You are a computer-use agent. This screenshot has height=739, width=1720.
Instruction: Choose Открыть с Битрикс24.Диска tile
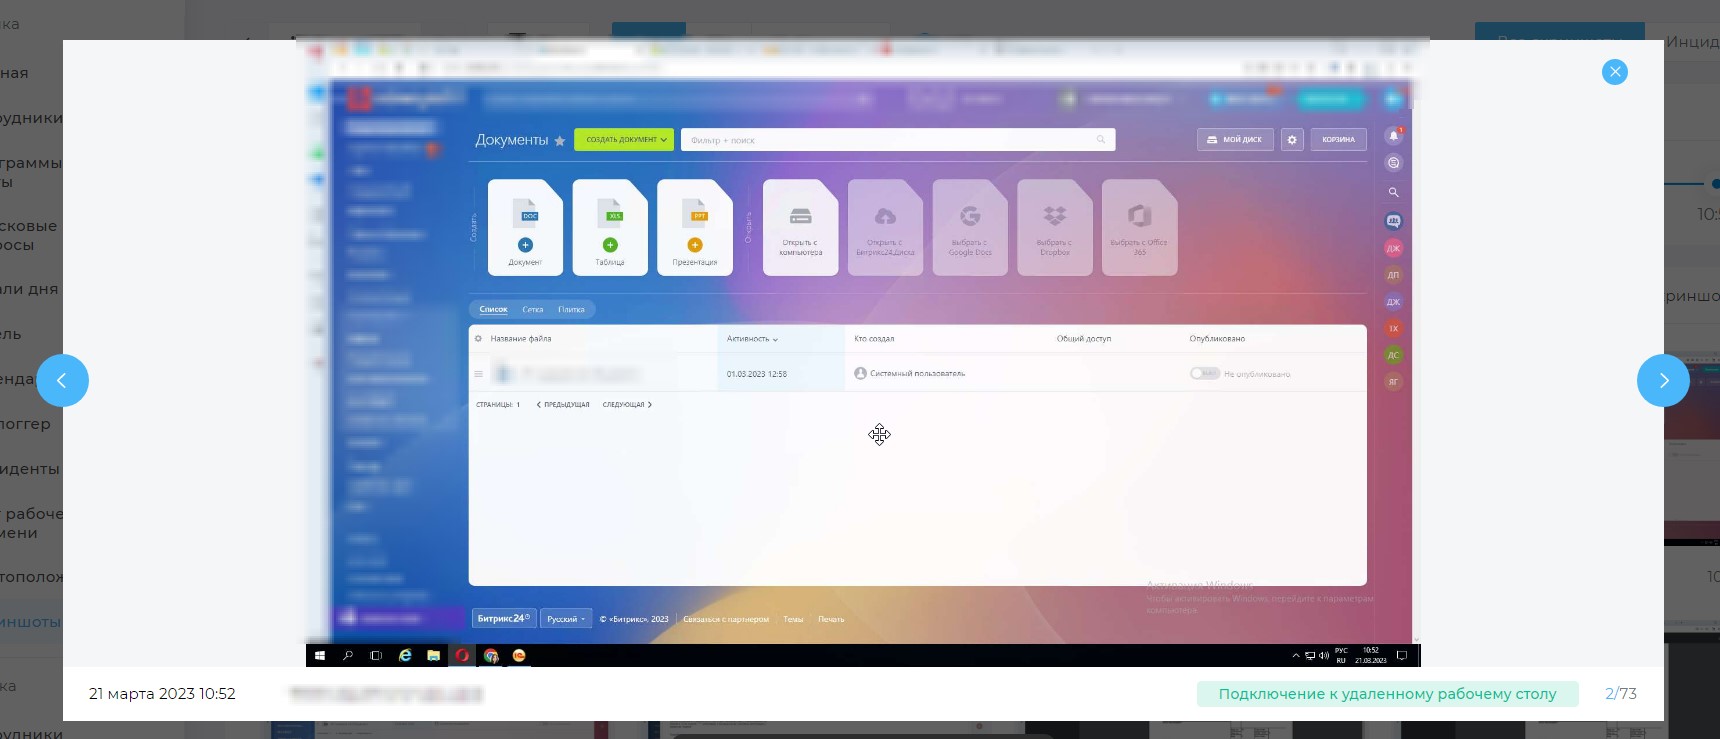[x=886, y=227]
